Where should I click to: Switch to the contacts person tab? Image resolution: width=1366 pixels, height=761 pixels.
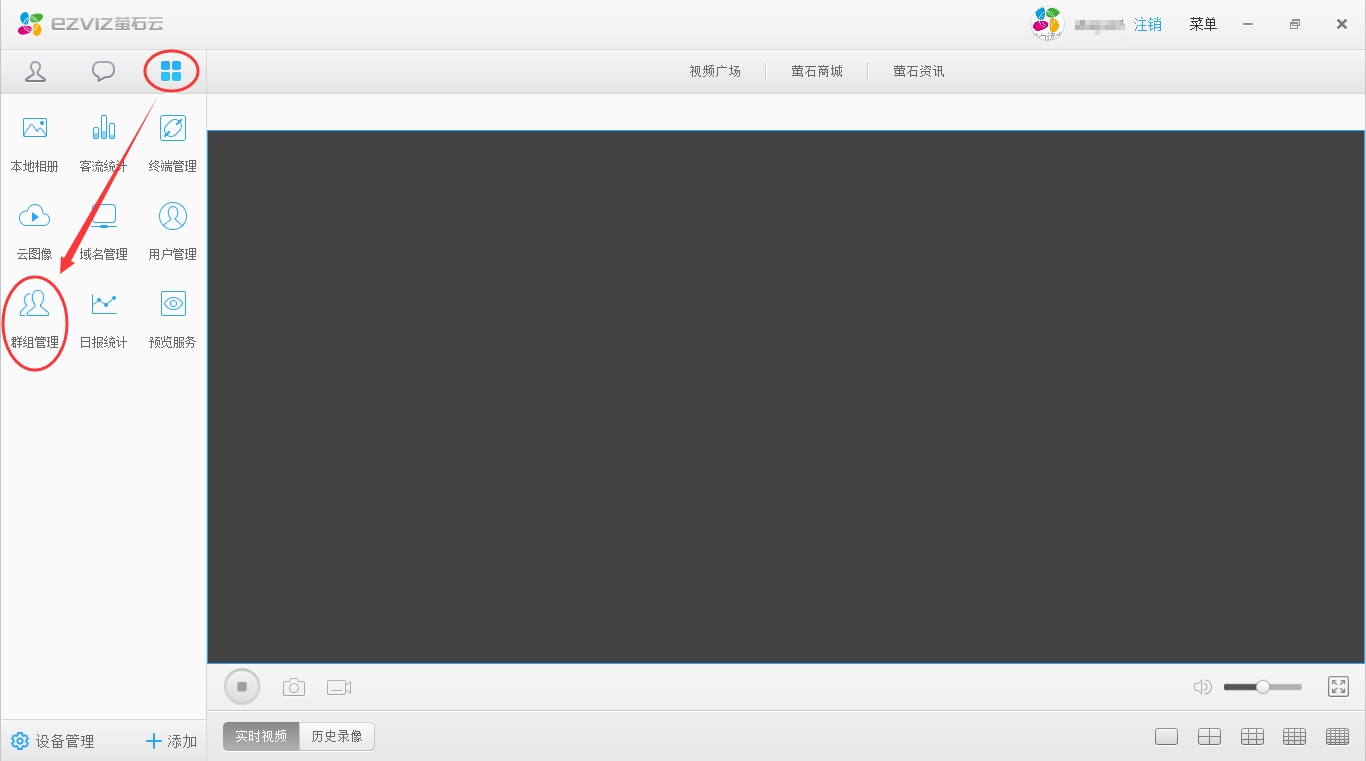click(36, 71)
